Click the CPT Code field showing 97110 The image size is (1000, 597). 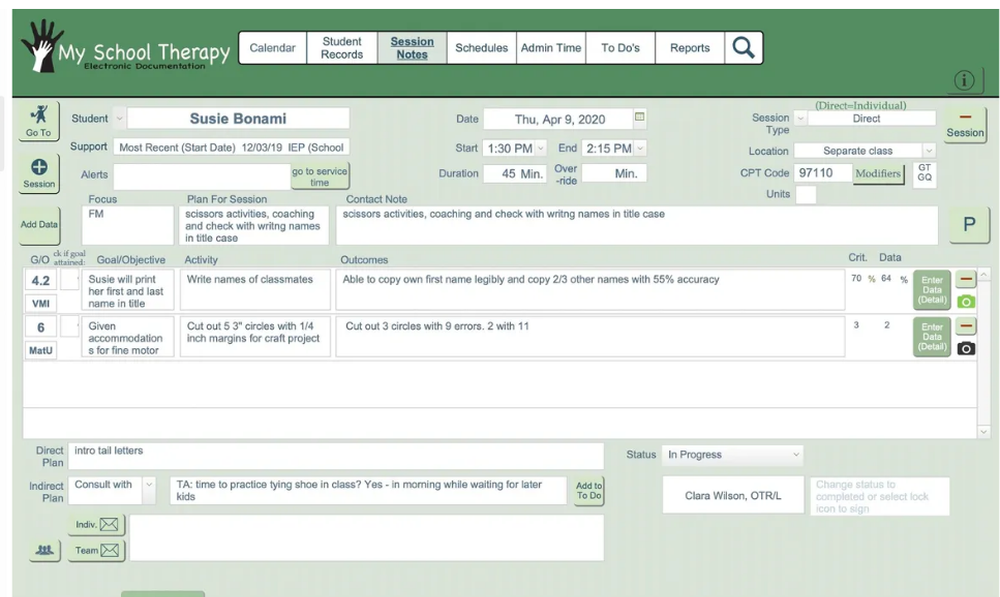tap(823, 173)
